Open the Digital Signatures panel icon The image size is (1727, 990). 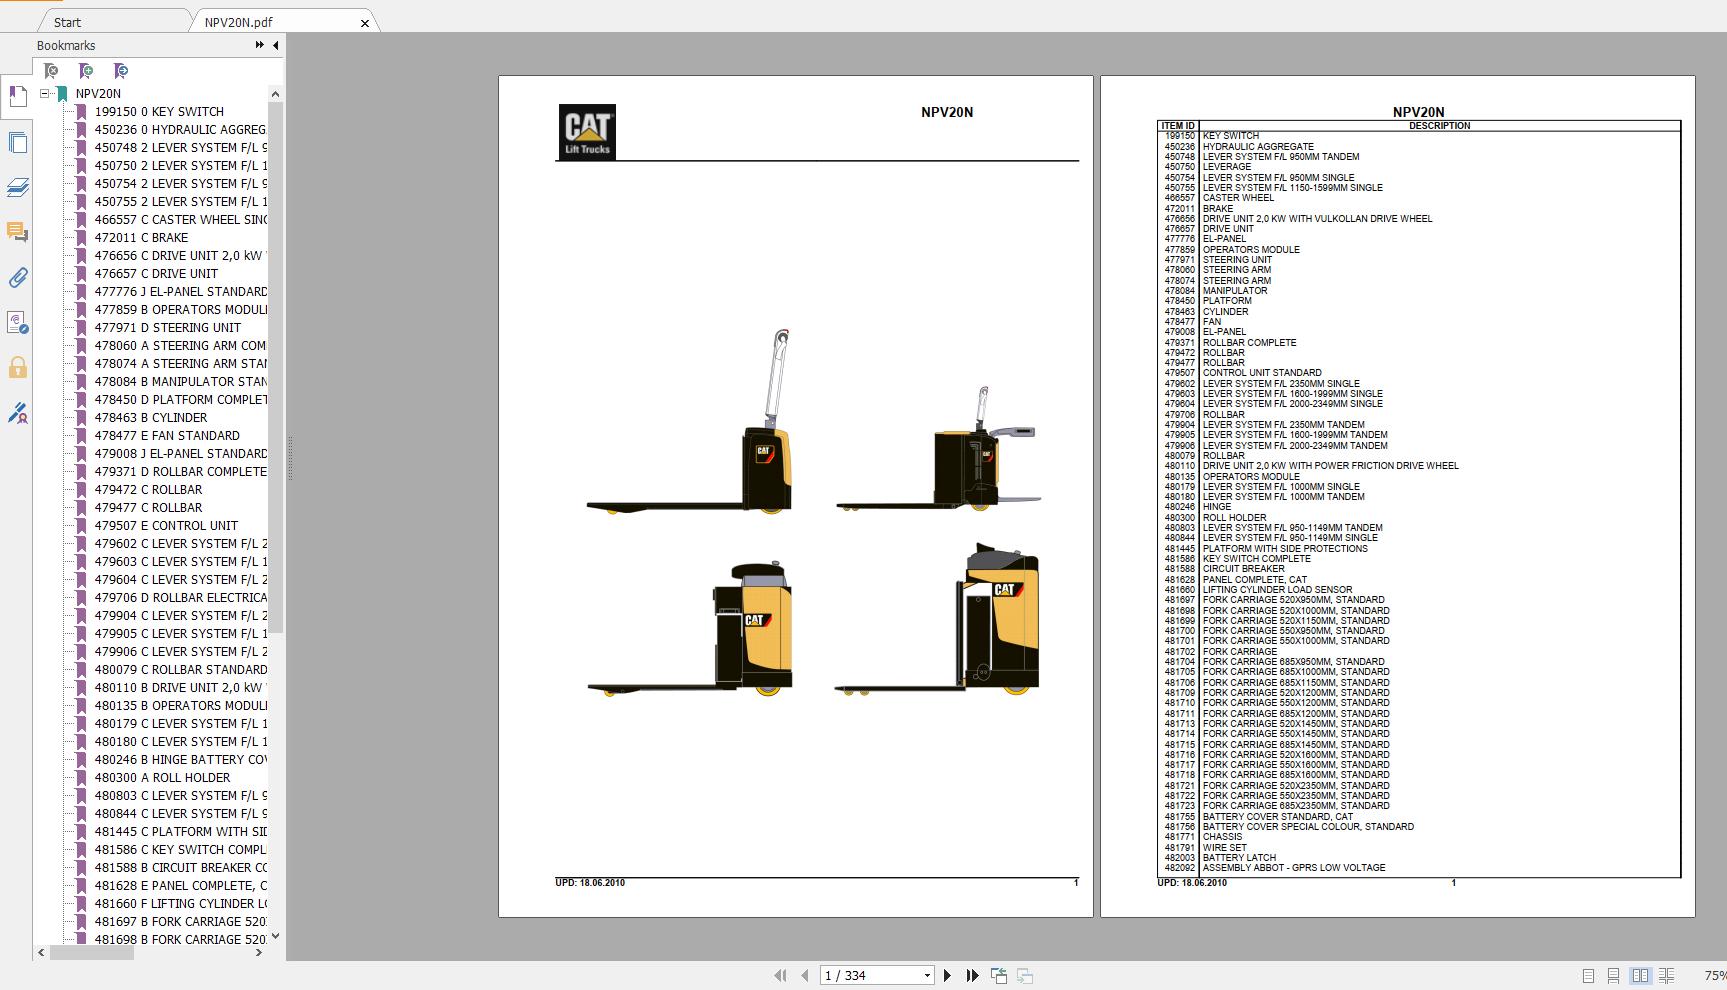[17, 323]
